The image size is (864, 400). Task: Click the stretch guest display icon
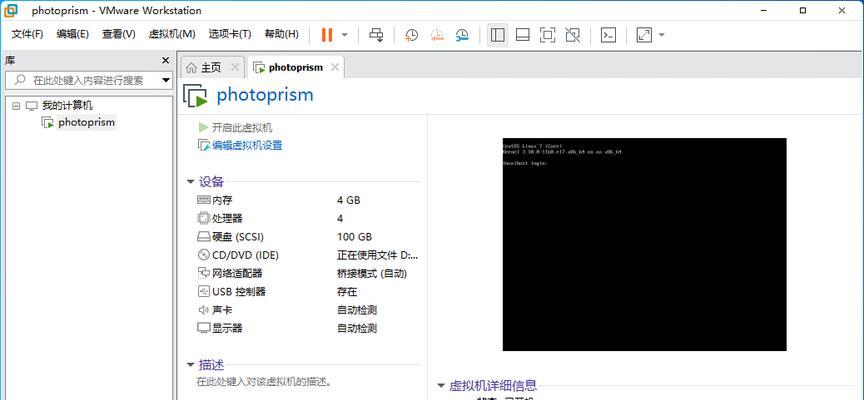[x=644, y=35]
